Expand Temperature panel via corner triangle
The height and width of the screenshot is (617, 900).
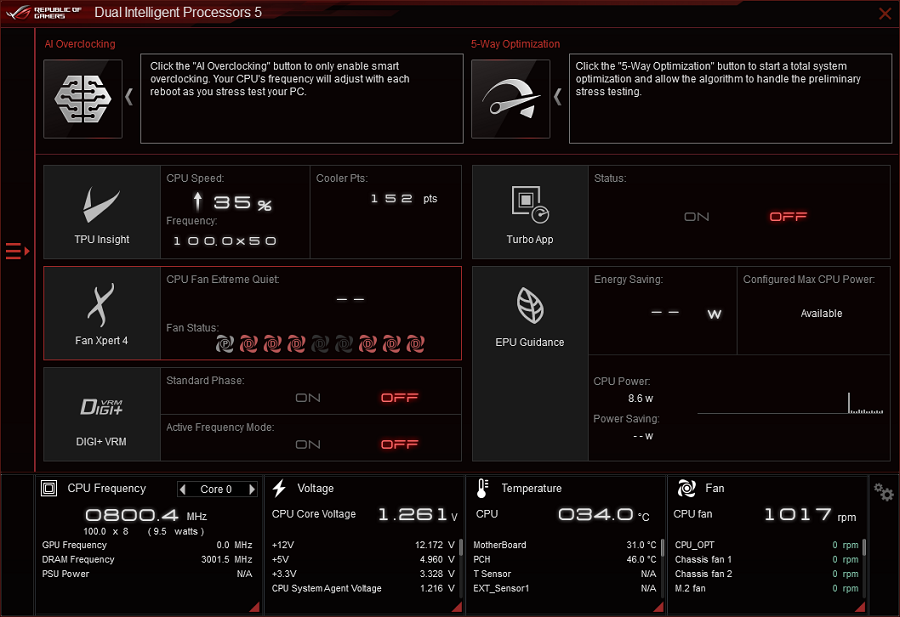[x=658, y=607]
